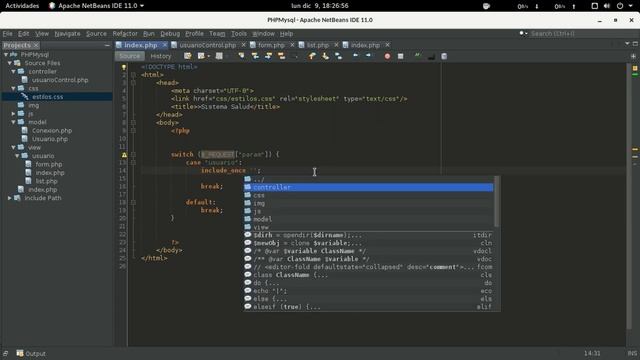Collapse the view folder in Projects

(x=13, y=147)
